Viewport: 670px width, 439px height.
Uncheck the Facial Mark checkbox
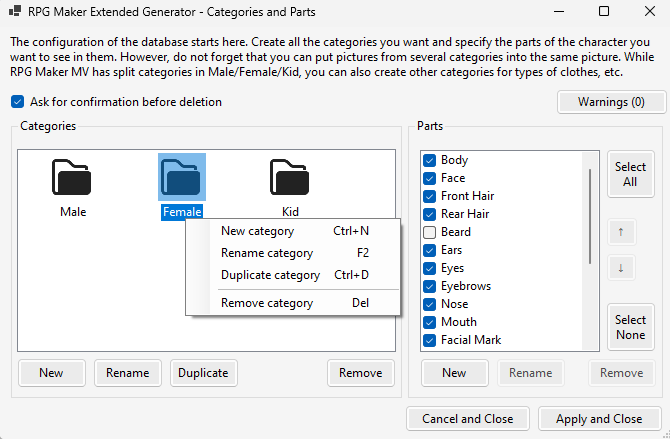(429, 340)
